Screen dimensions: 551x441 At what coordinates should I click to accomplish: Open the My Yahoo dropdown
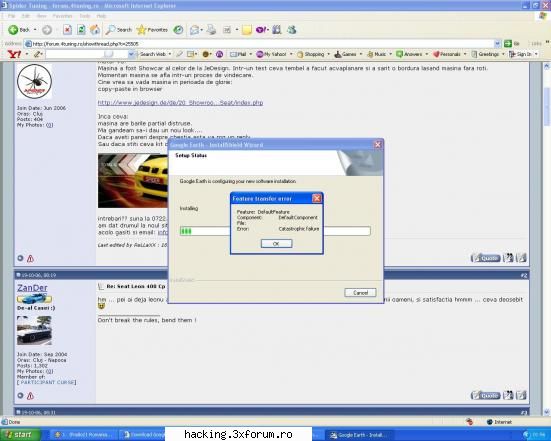click(291, 54)
